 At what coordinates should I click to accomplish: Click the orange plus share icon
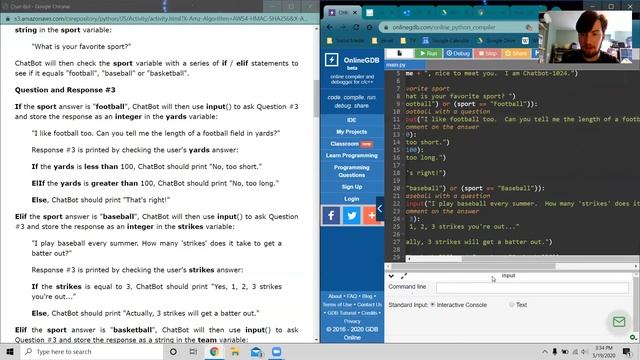pos(370,215)
